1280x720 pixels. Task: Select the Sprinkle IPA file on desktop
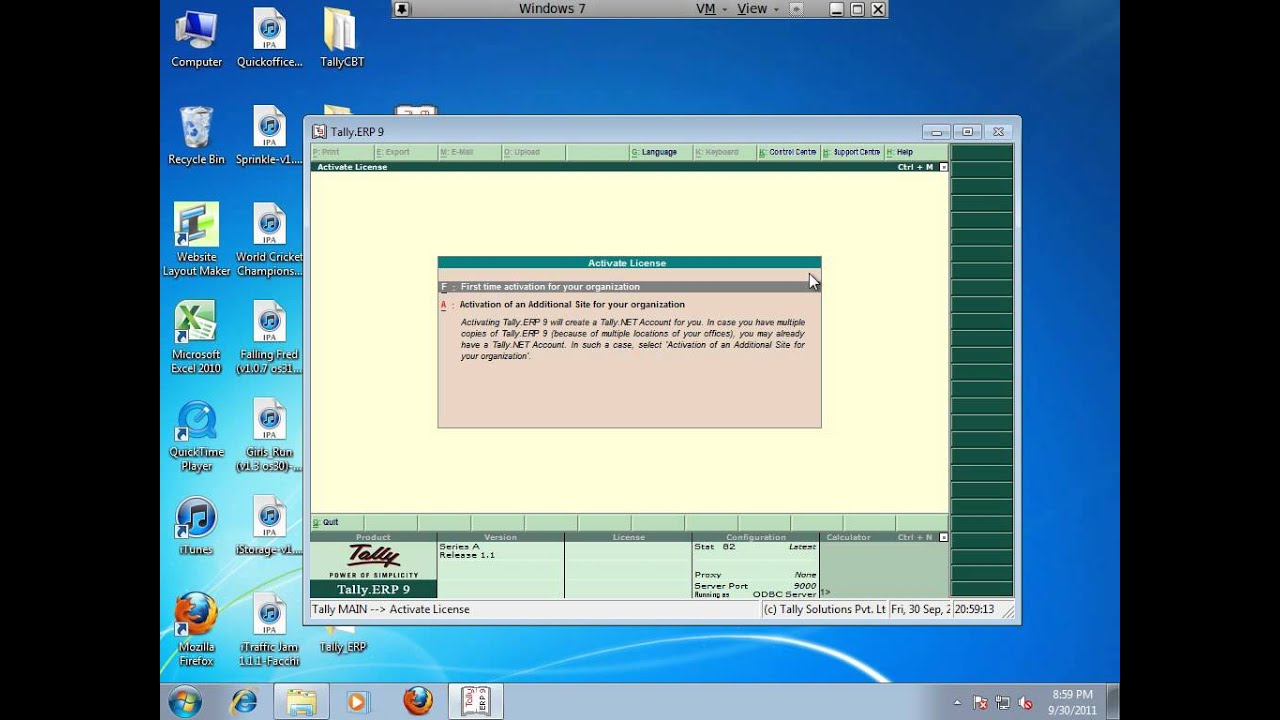(269, 136)
